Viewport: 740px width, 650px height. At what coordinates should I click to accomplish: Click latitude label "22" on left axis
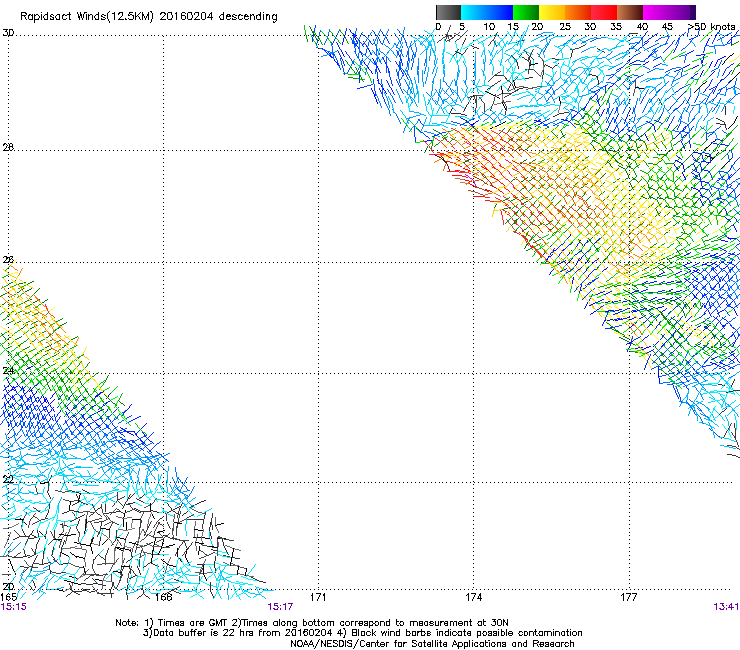pos(8,480)
